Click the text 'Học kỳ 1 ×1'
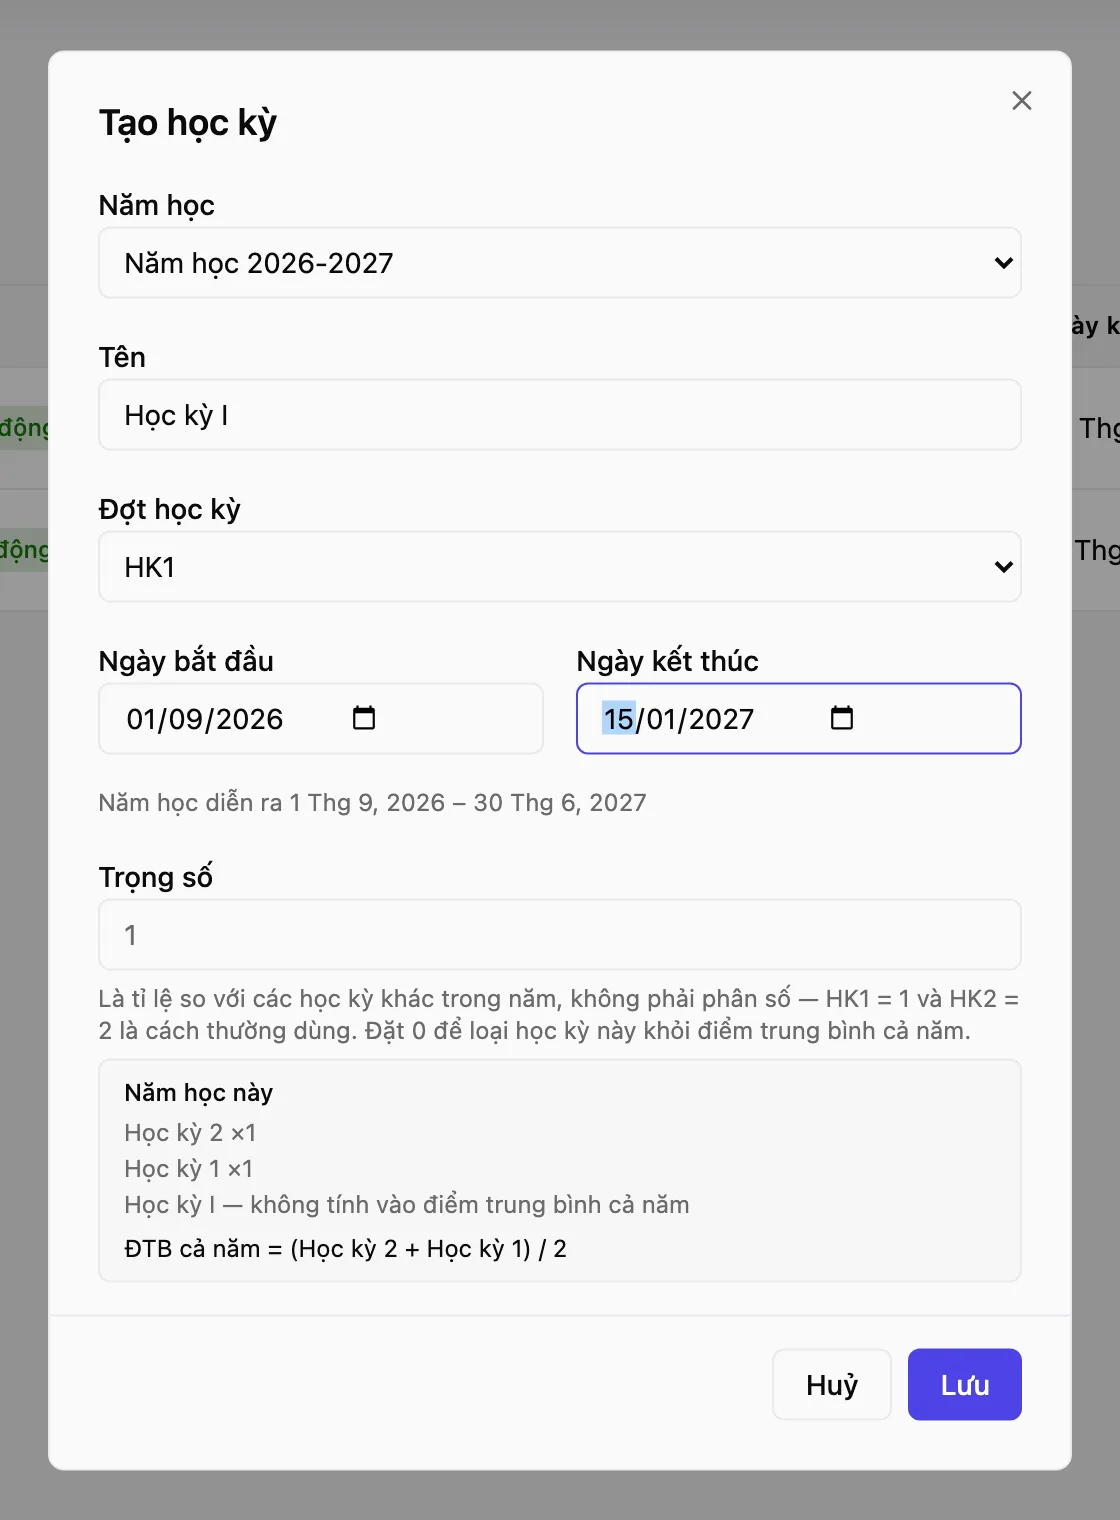Image resolution: width=1120 pixels, height=1520 pixels. (189, 1169)
